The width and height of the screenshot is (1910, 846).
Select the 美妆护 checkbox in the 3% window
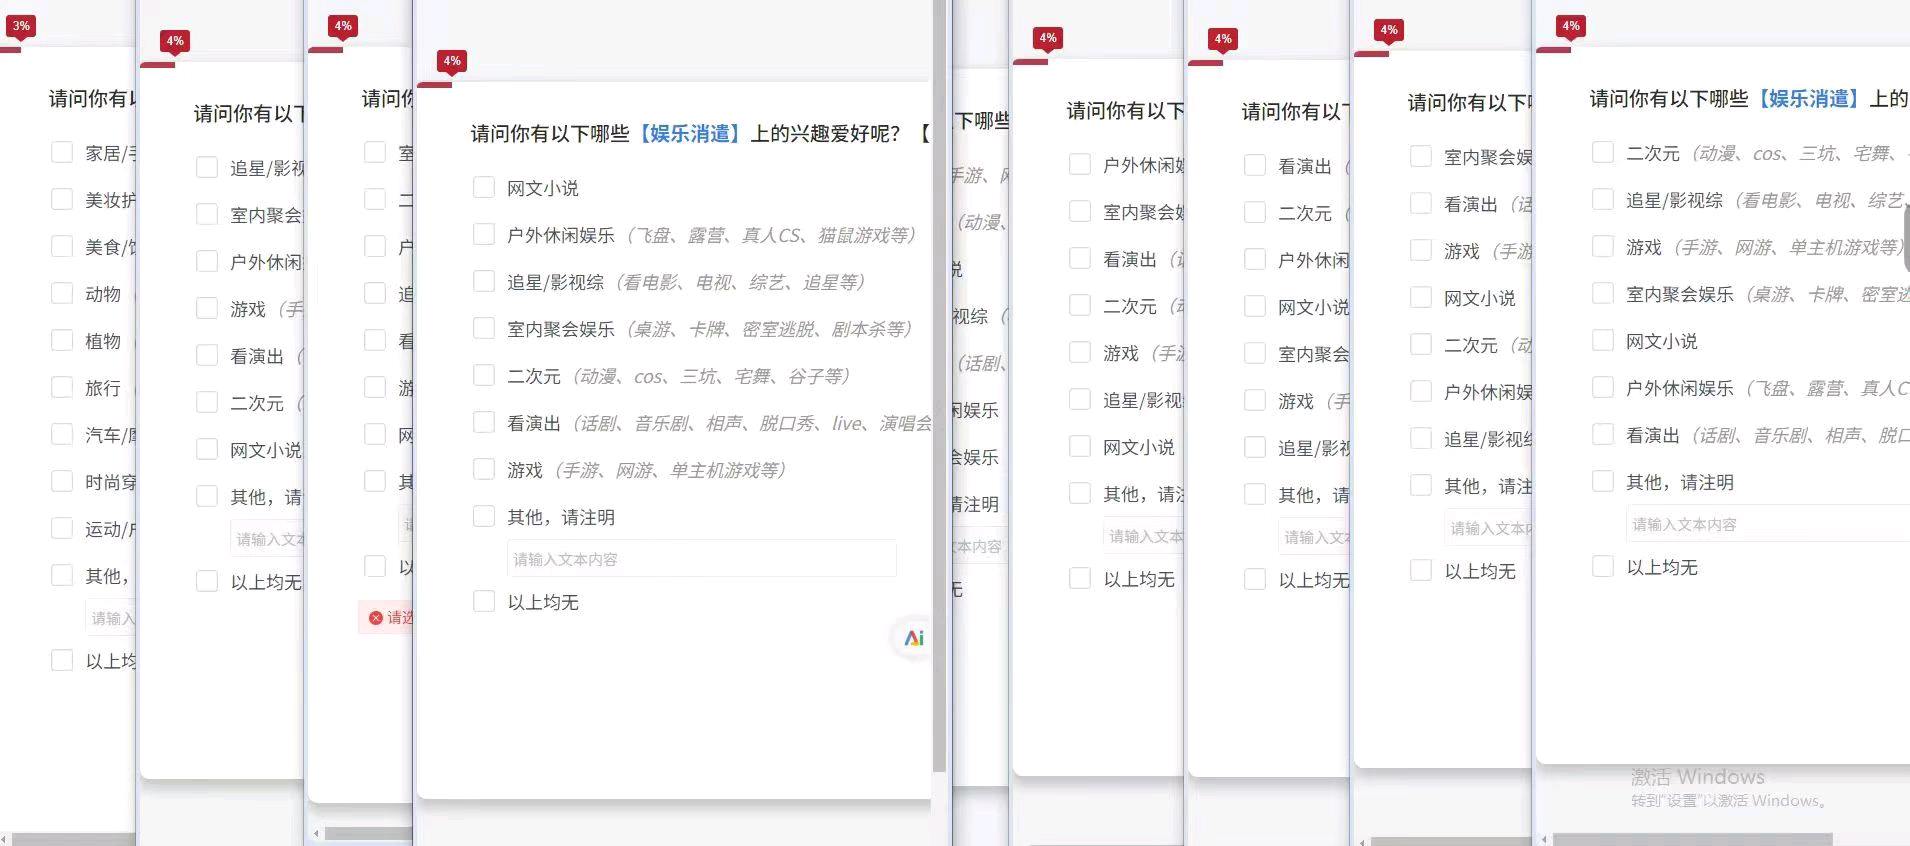click(x=62, y=199)
